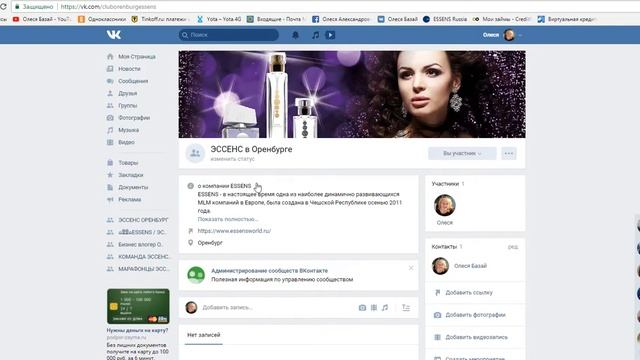Attach audio with the post note icon
This screenshot has width=640, height=360.
click(385, 308)
